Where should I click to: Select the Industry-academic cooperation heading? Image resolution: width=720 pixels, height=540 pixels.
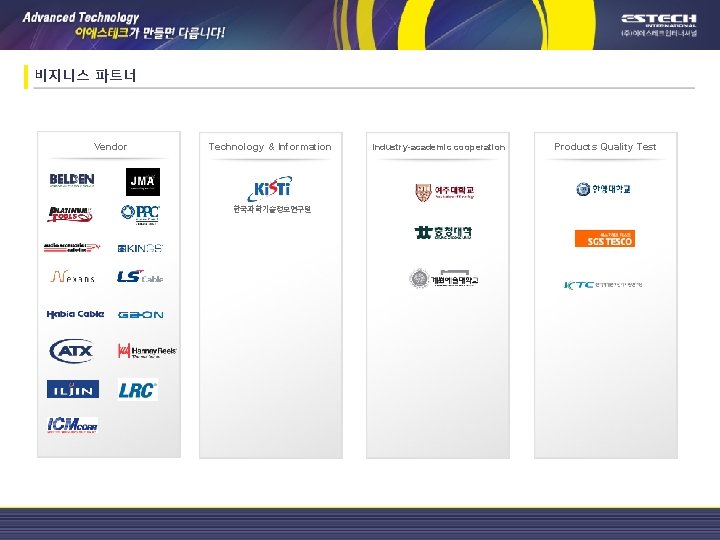tap(439, 147)
